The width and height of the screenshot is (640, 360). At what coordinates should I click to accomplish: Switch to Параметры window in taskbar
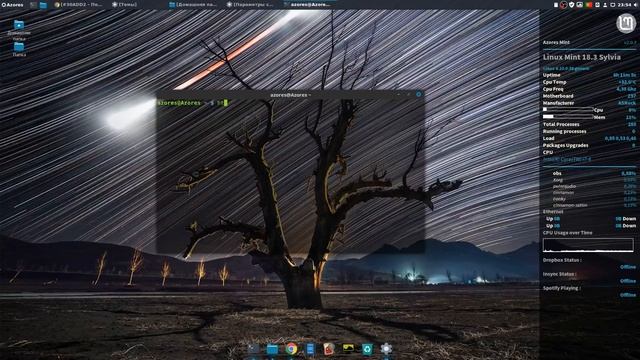(250, 4)
